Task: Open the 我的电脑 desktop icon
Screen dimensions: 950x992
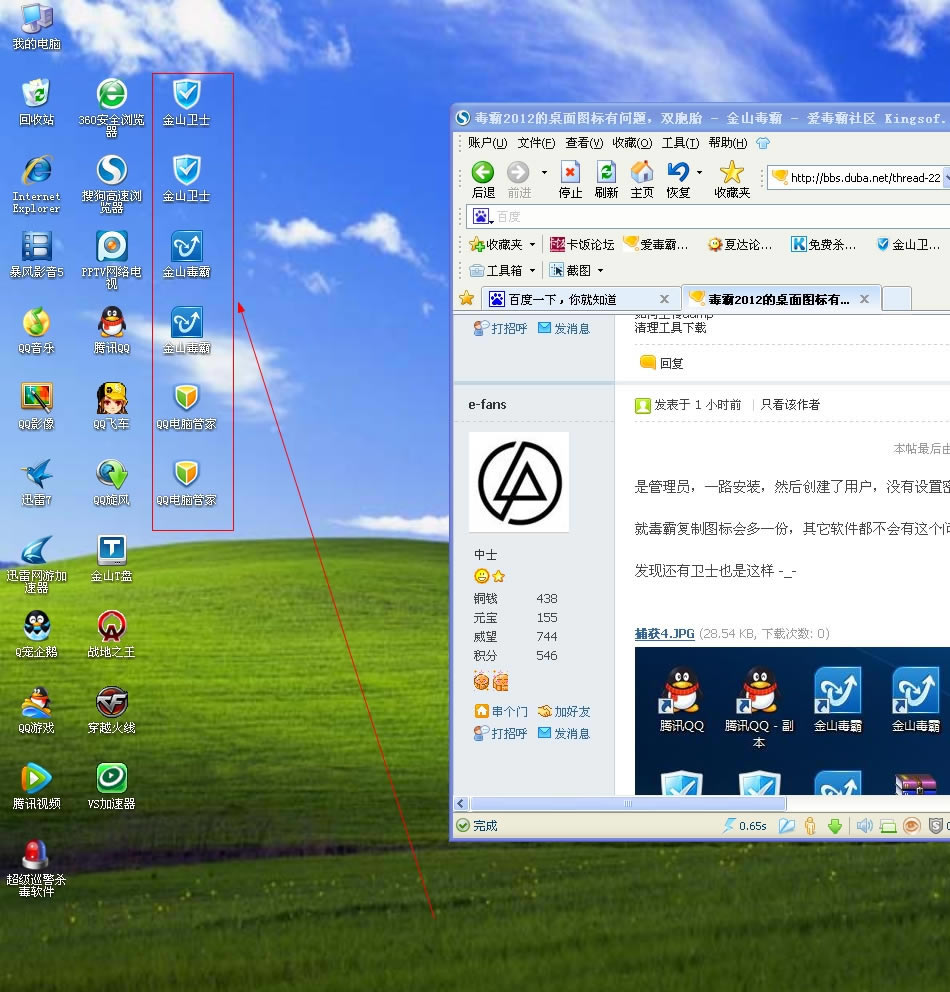Action: pos(37,25)
